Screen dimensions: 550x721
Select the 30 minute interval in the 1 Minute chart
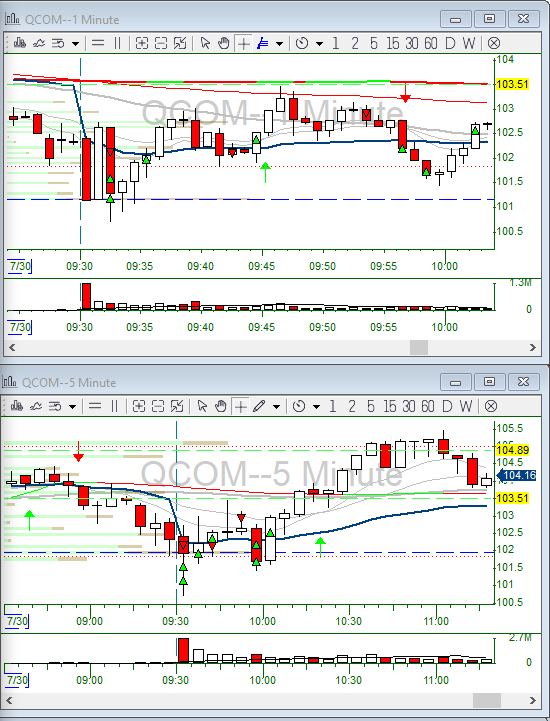412,43
